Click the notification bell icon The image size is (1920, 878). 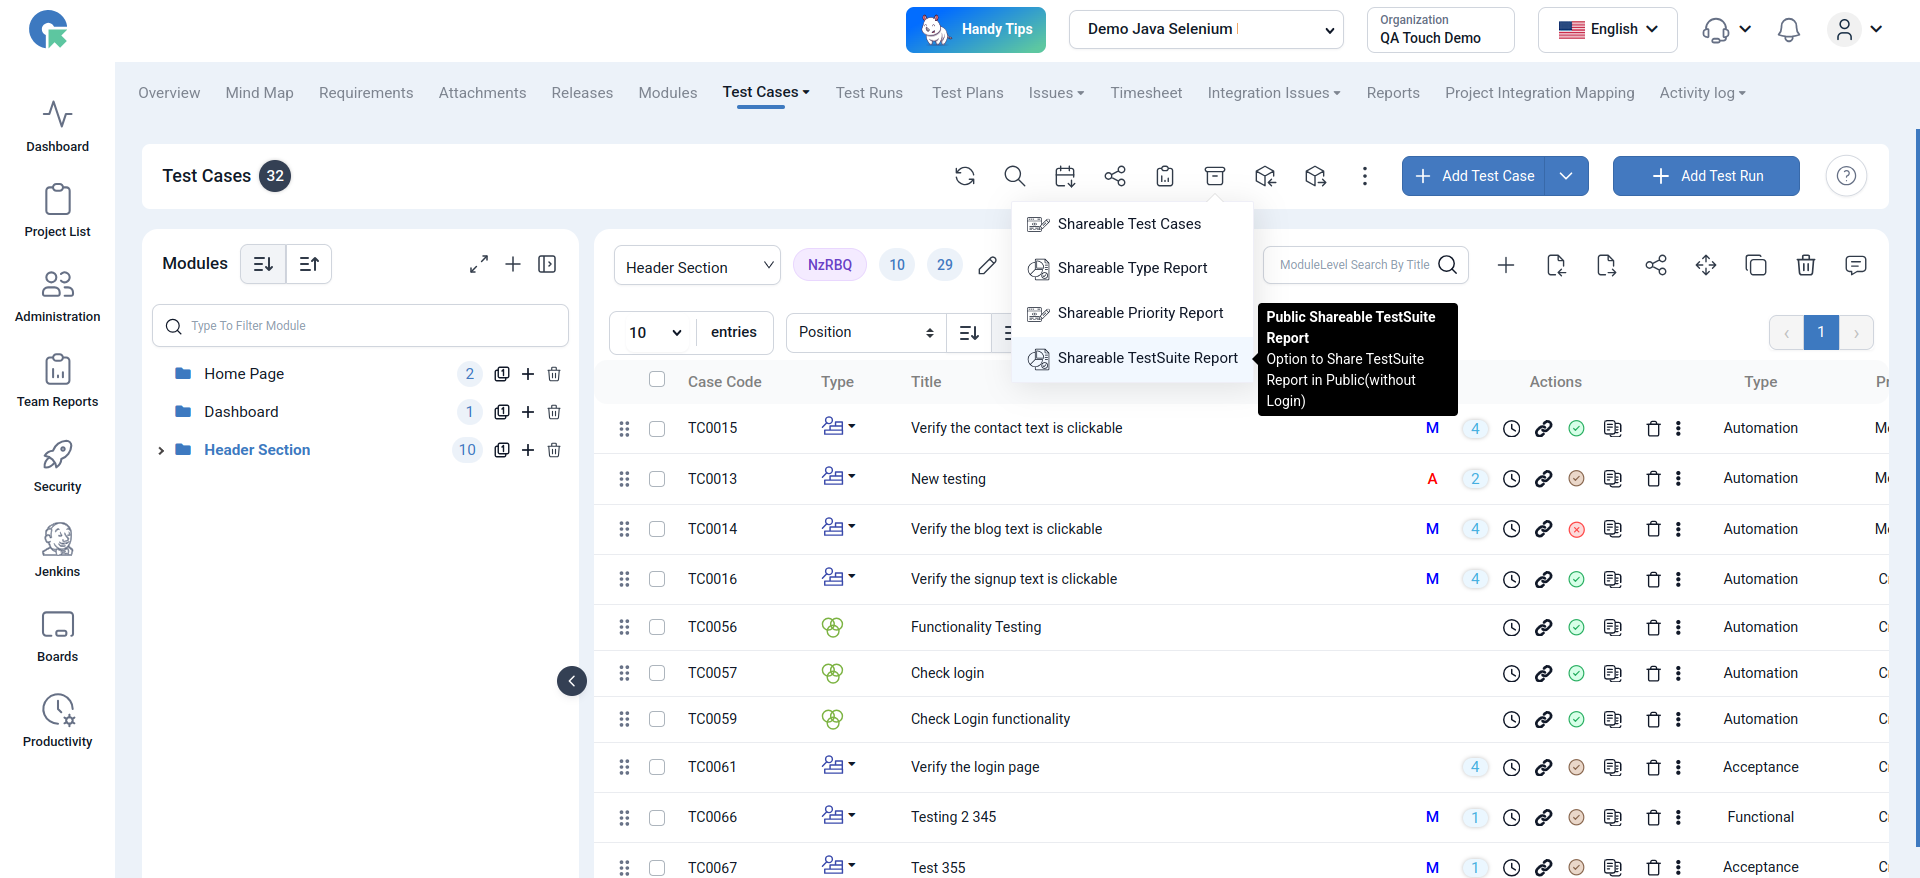click(x=1788, y=30)
